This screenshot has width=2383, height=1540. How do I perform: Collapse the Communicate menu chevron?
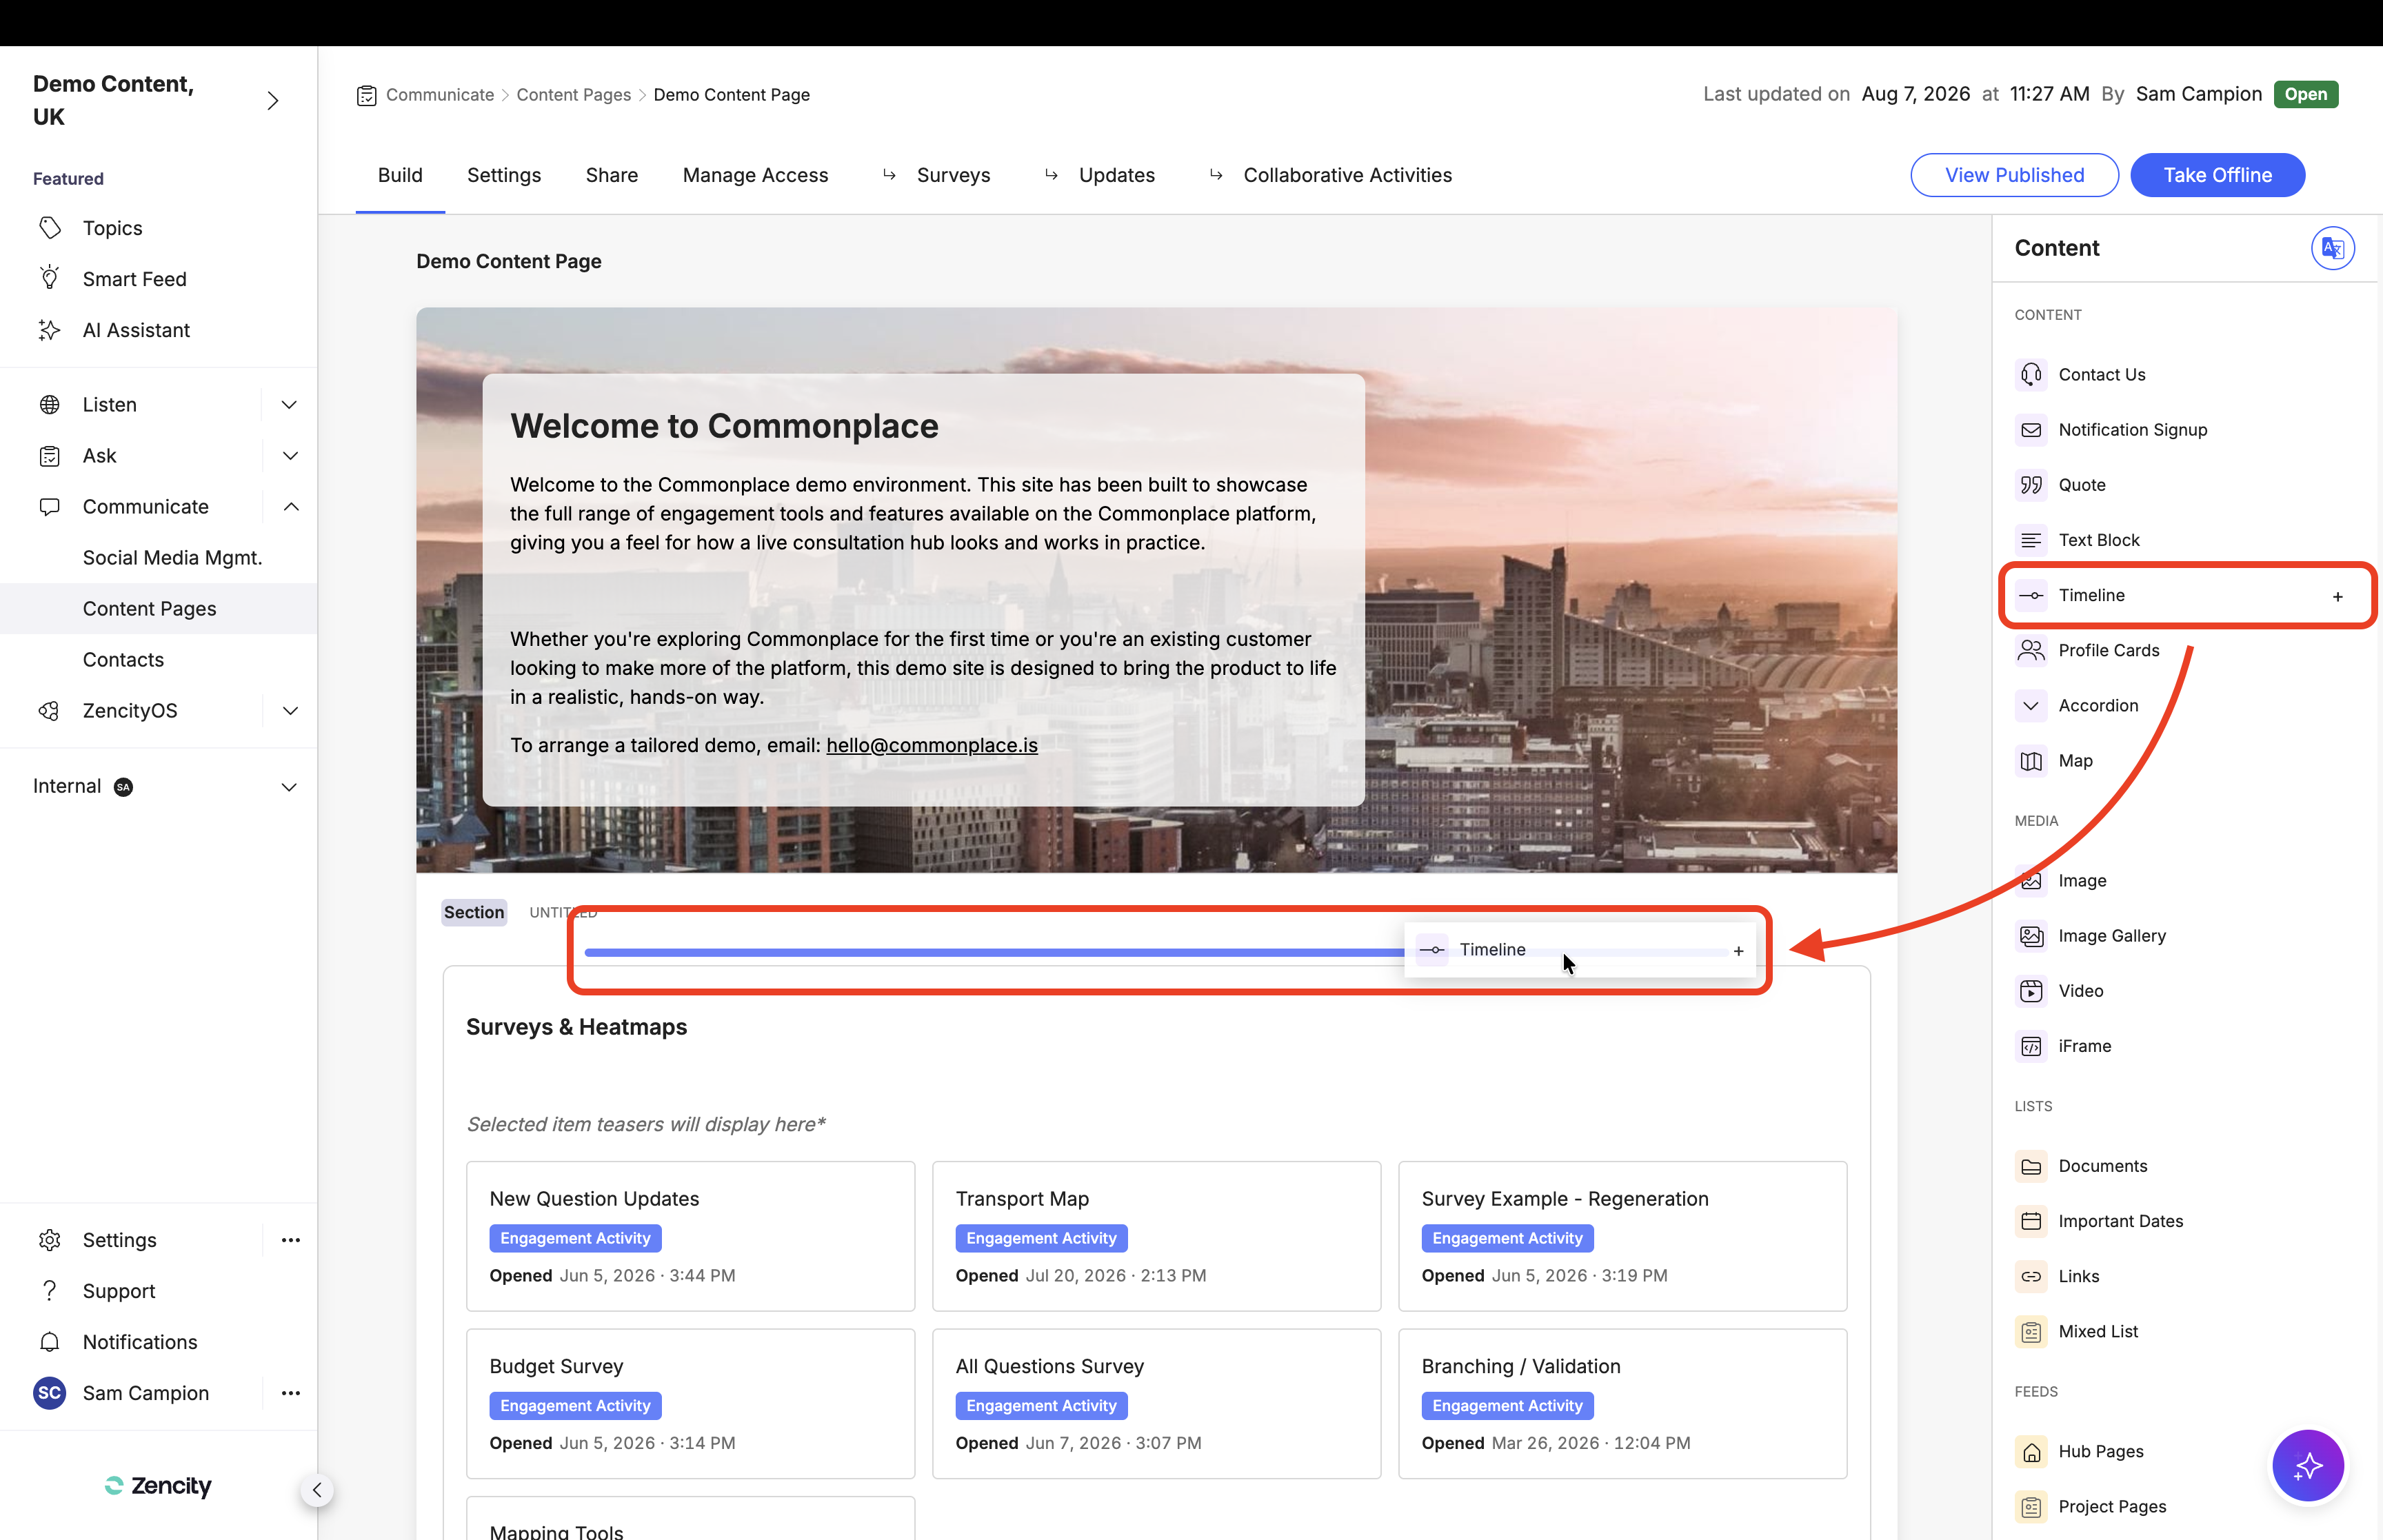point(290,507)
